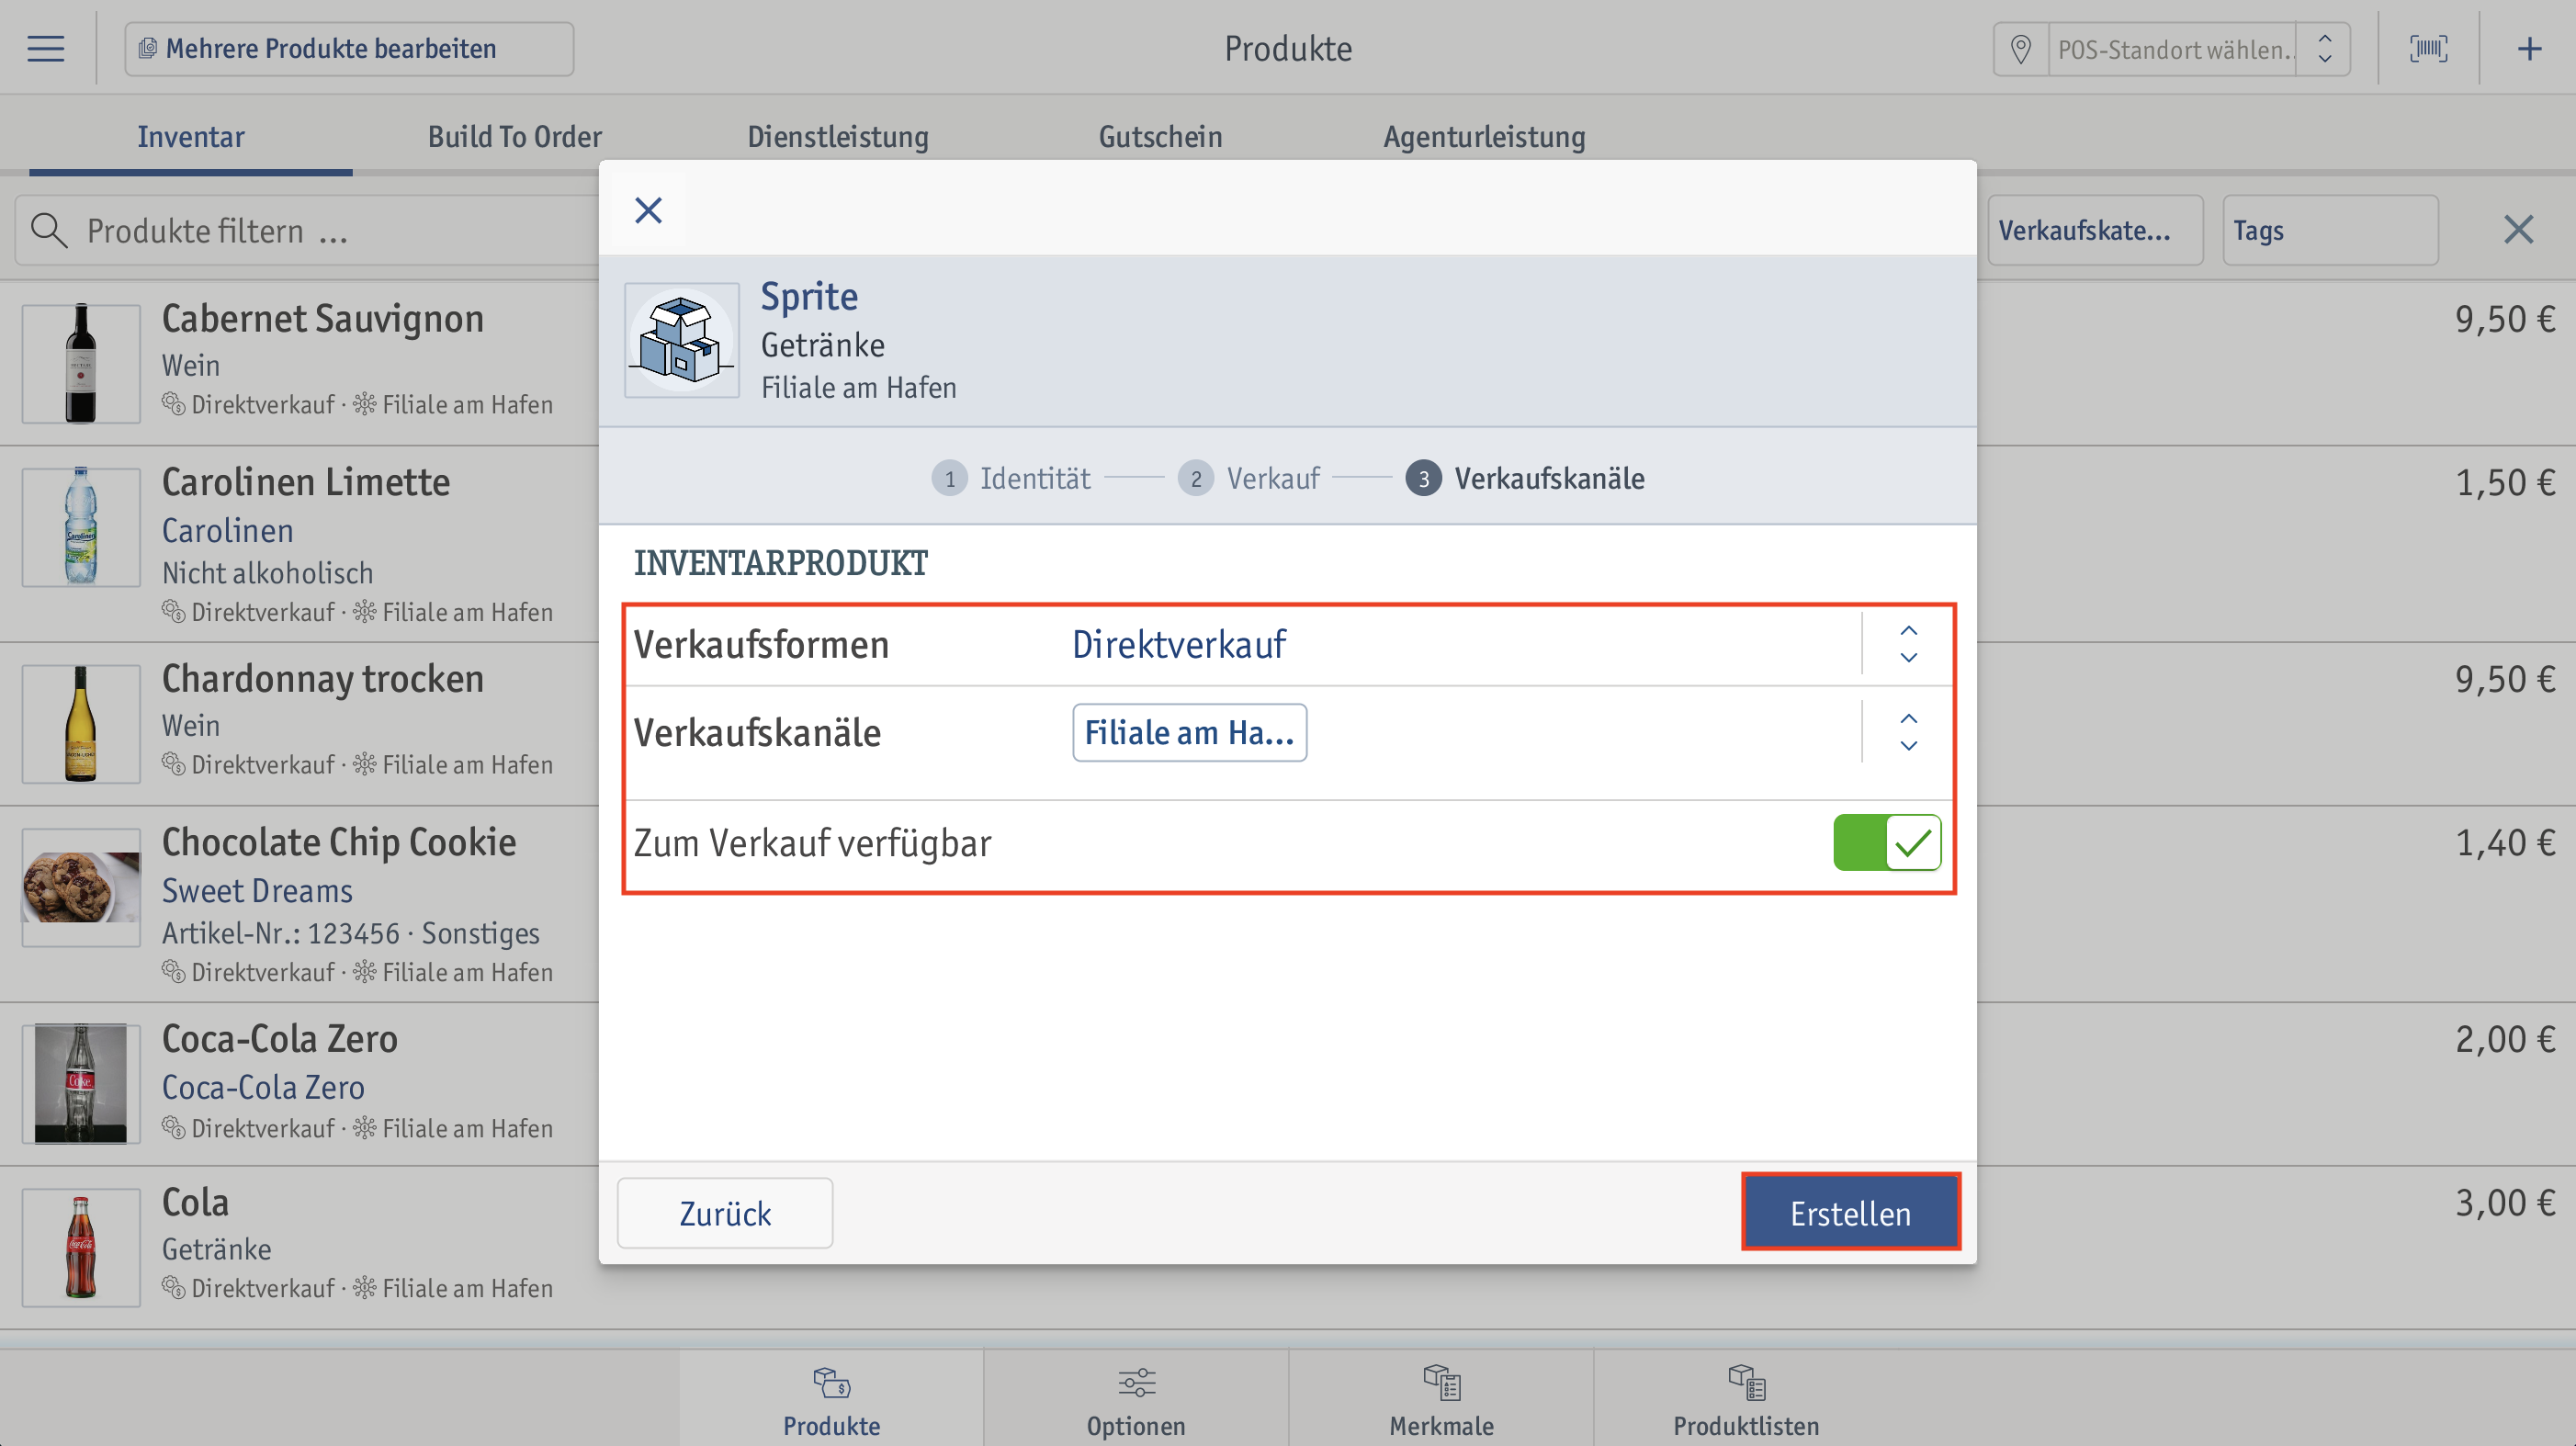The width and height of the screenshot is (2576, 1446).
Task: Click the Cola product title
Action: pyautogui.click(x=195, y=1202)
